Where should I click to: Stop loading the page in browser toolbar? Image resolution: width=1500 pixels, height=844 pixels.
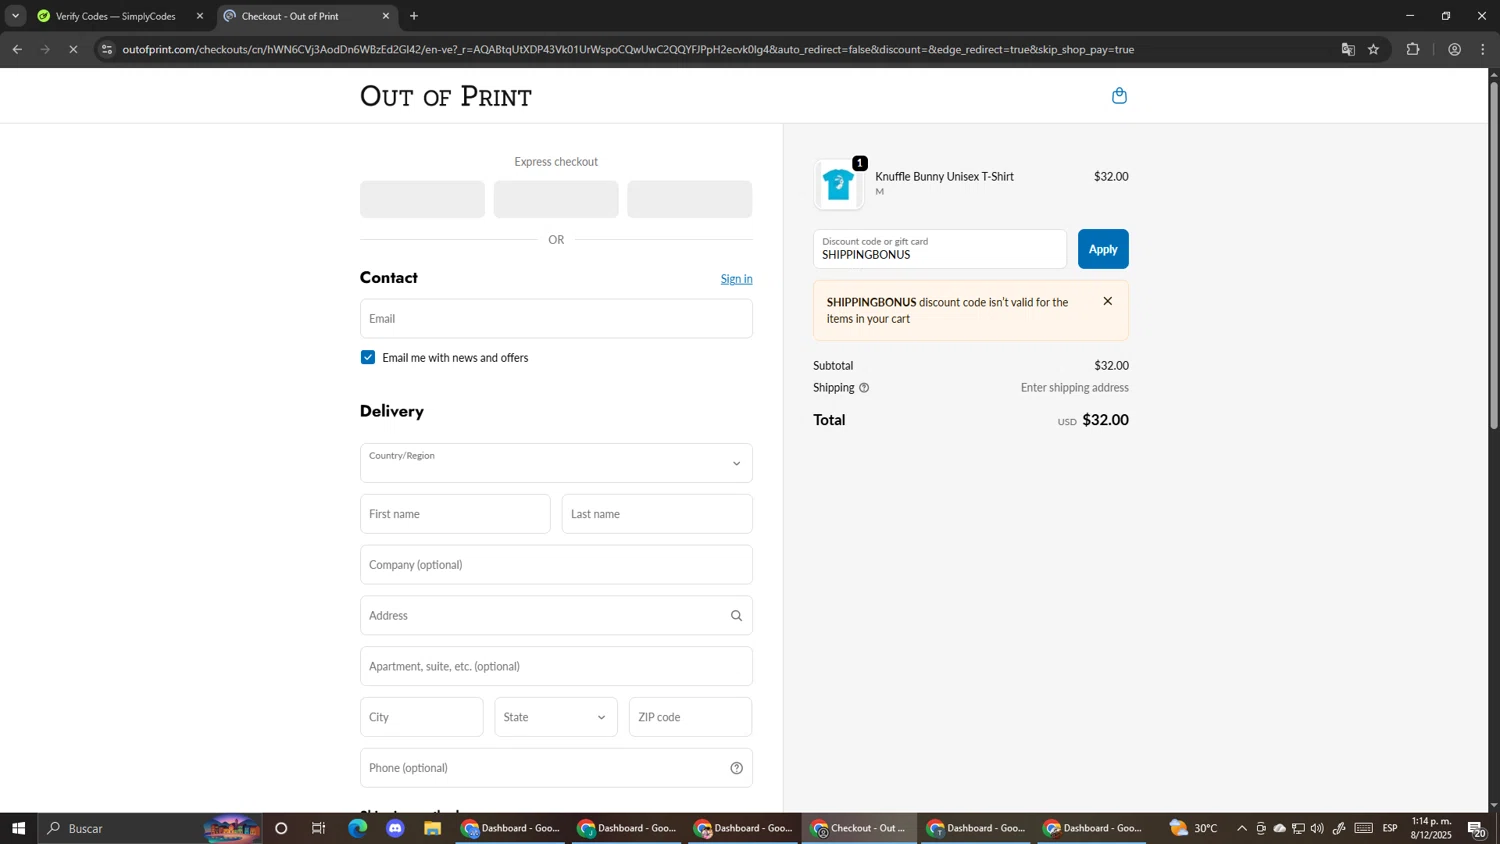[73, 49]
